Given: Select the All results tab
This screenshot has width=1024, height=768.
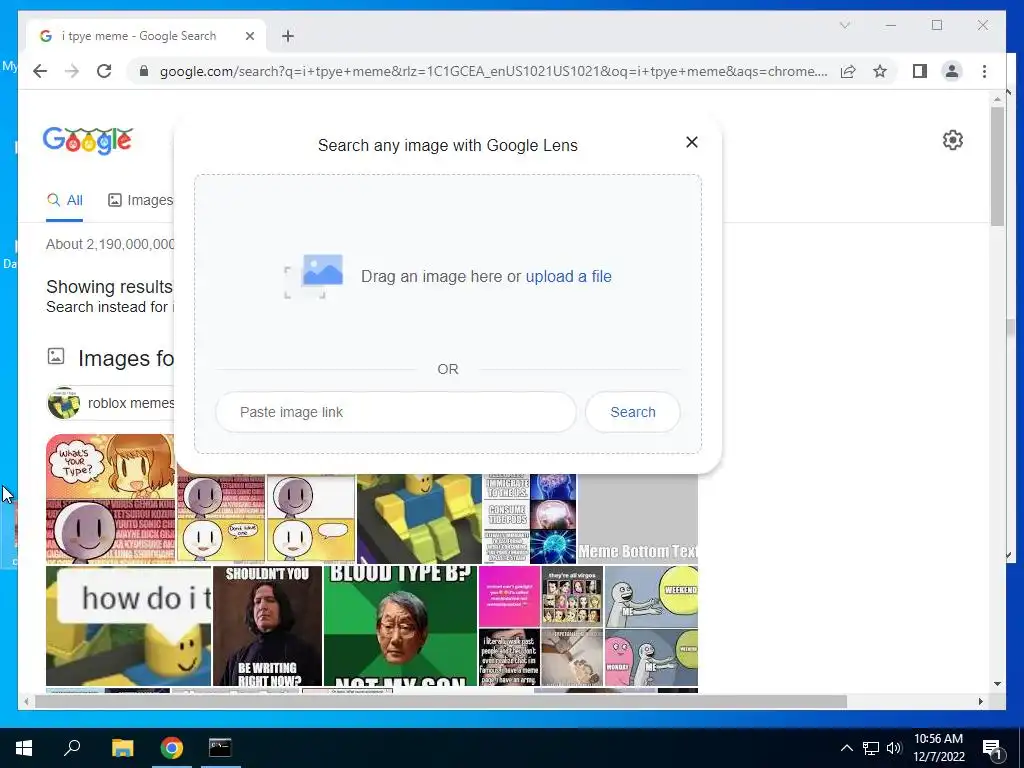Looking at the screenshot, I should click(65, 200).
